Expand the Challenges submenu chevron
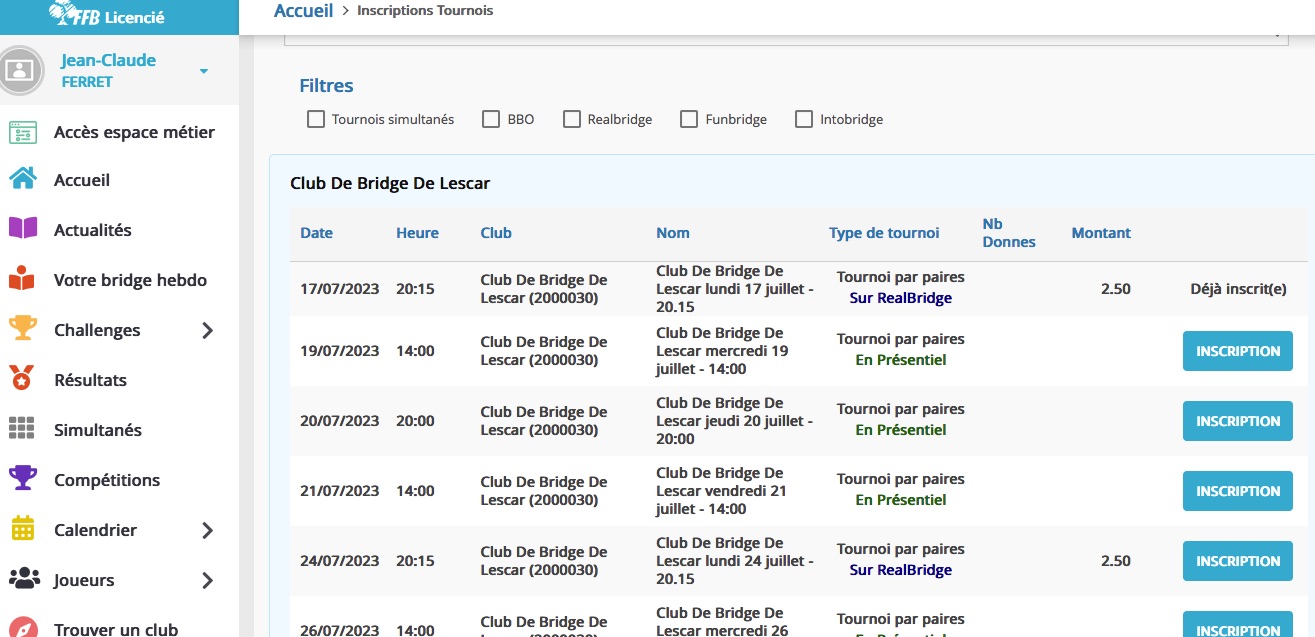 coord(207,330)
